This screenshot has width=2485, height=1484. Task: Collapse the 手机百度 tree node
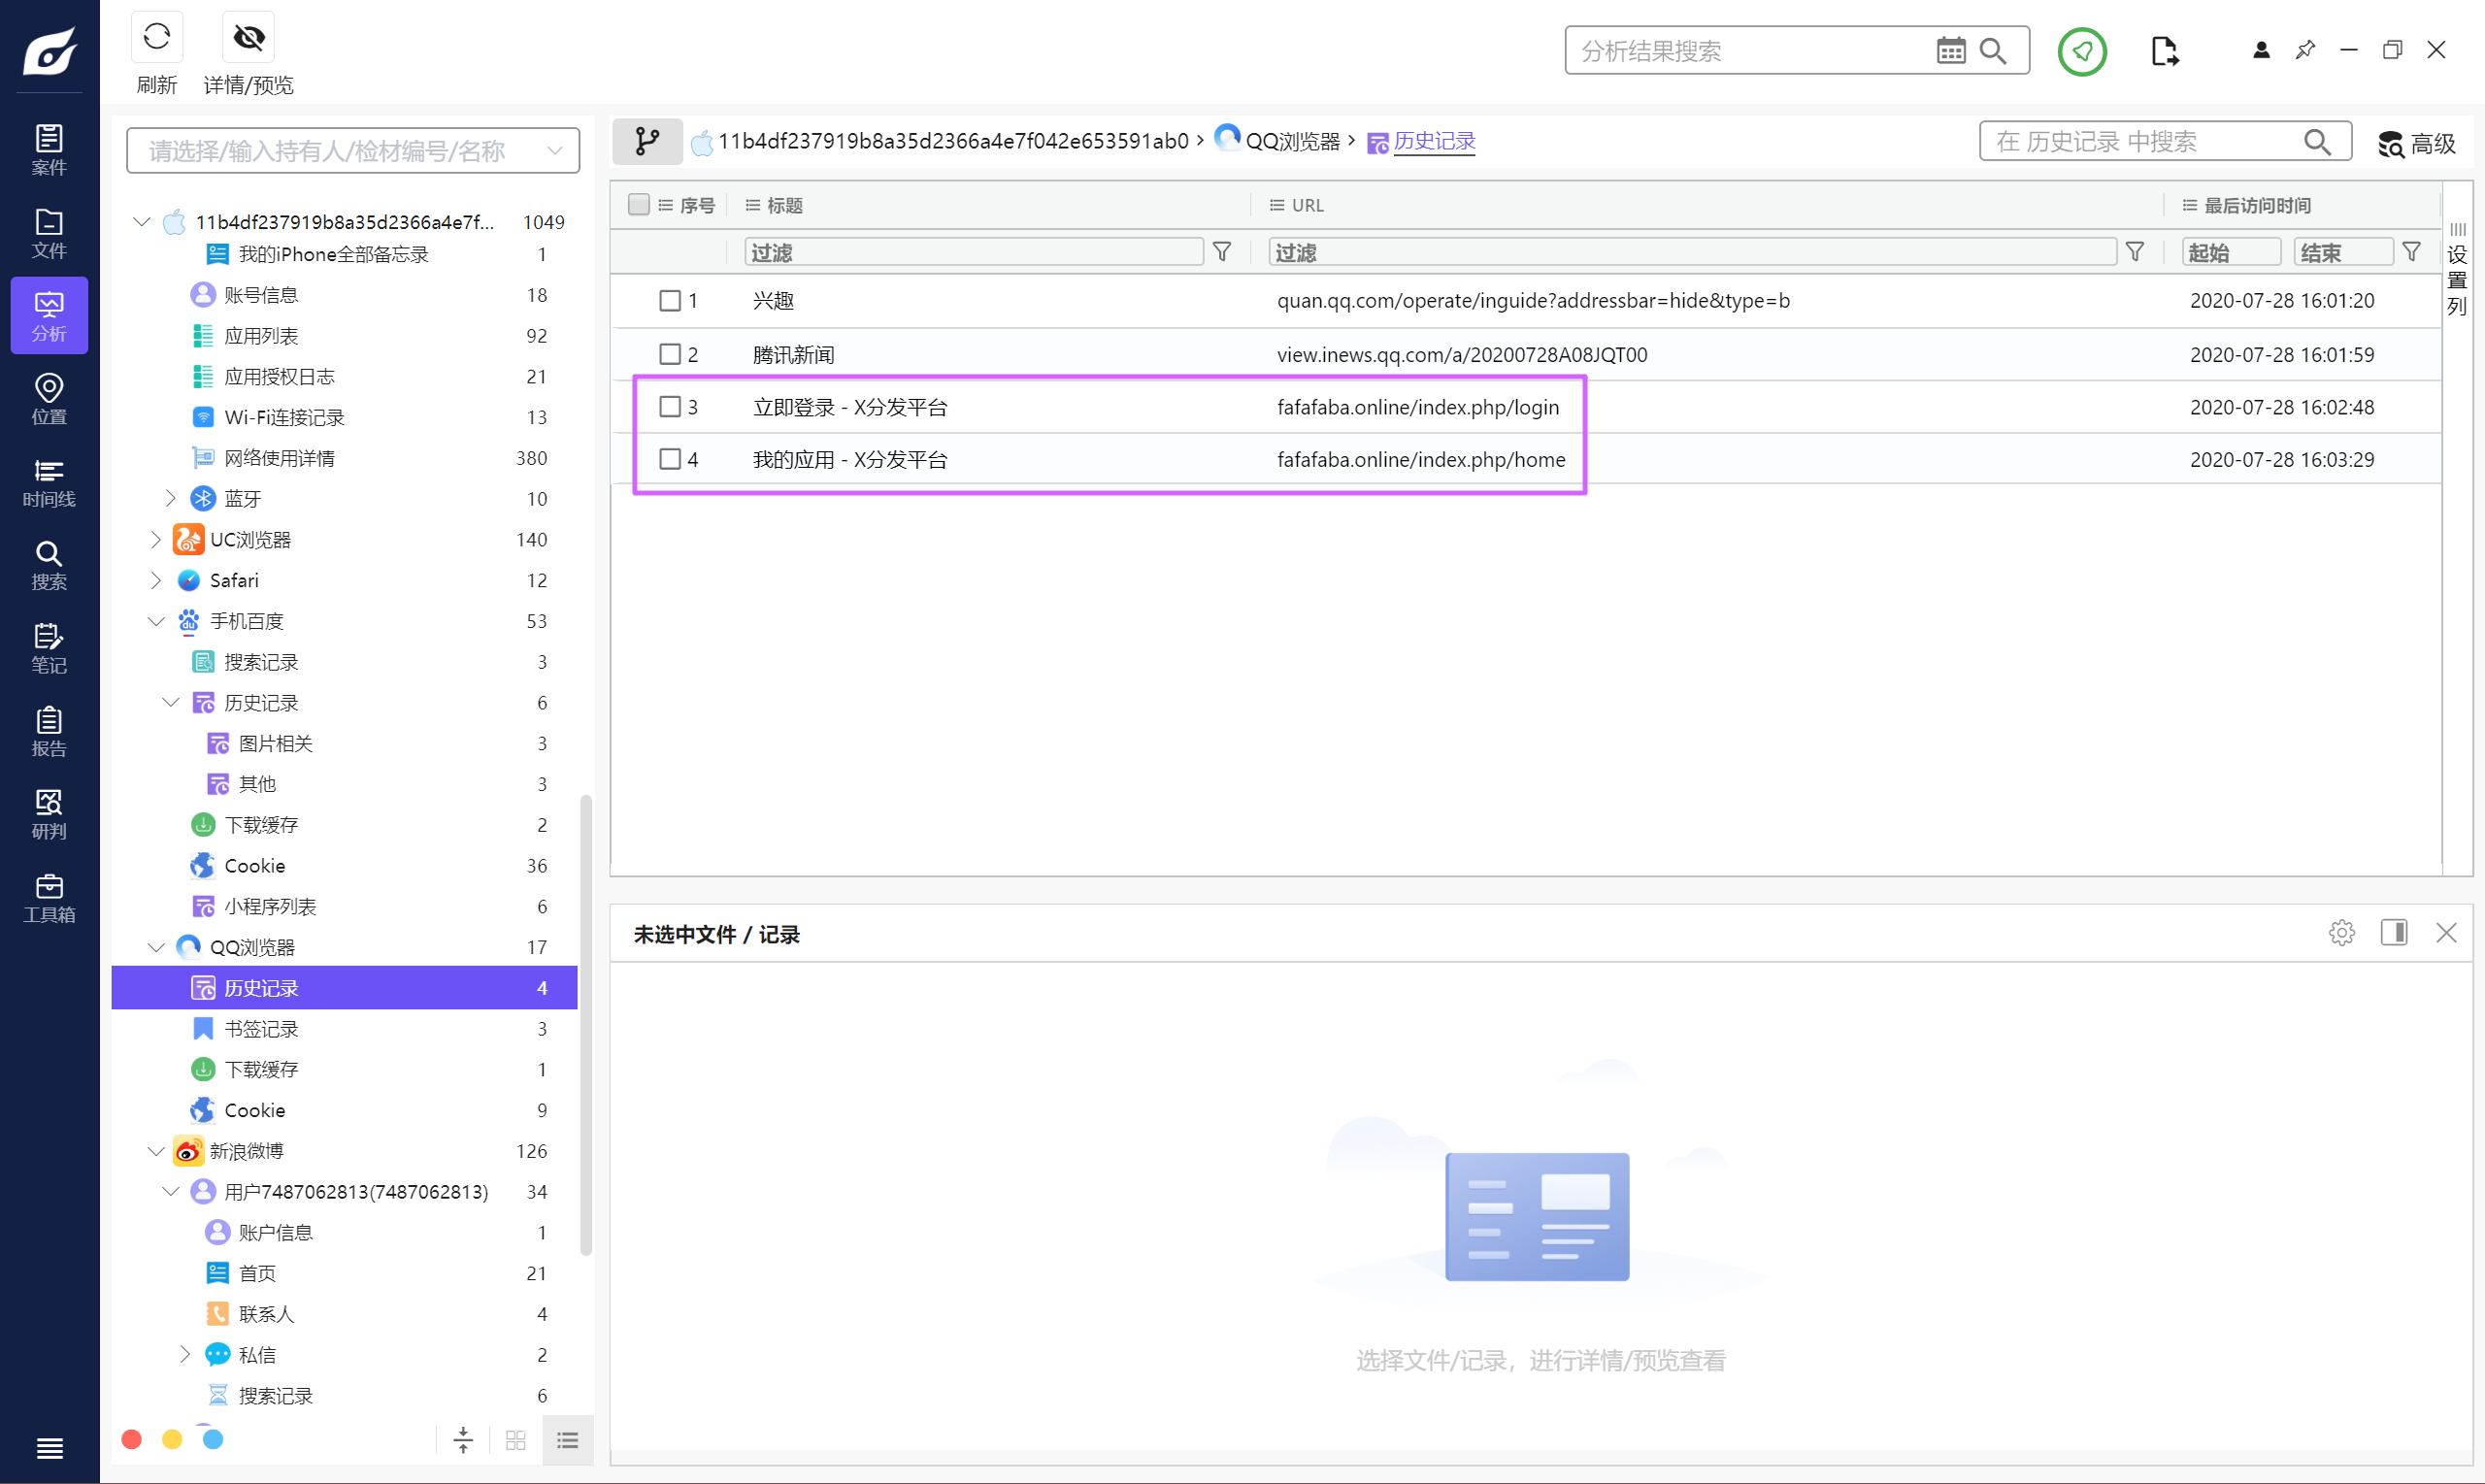(x=156, y=621)
